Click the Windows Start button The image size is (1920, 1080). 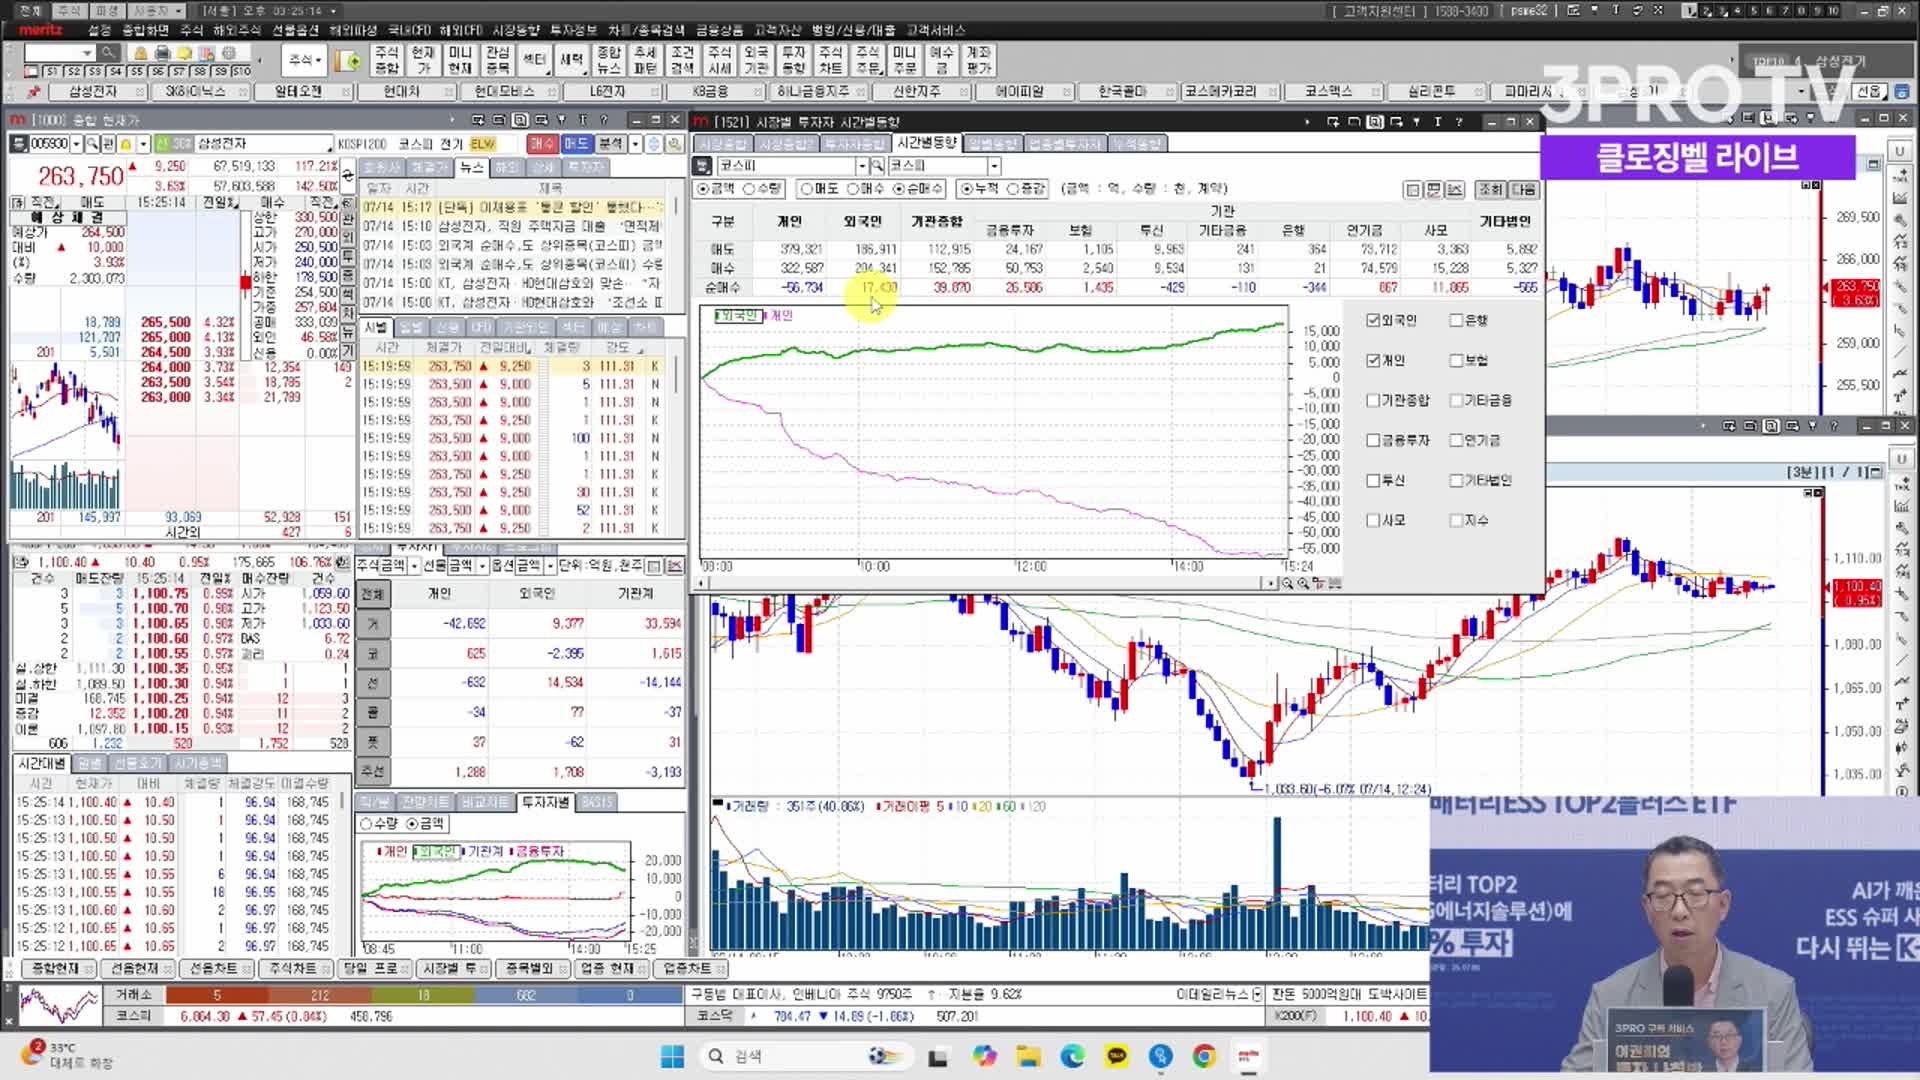tap(672, 1056)
